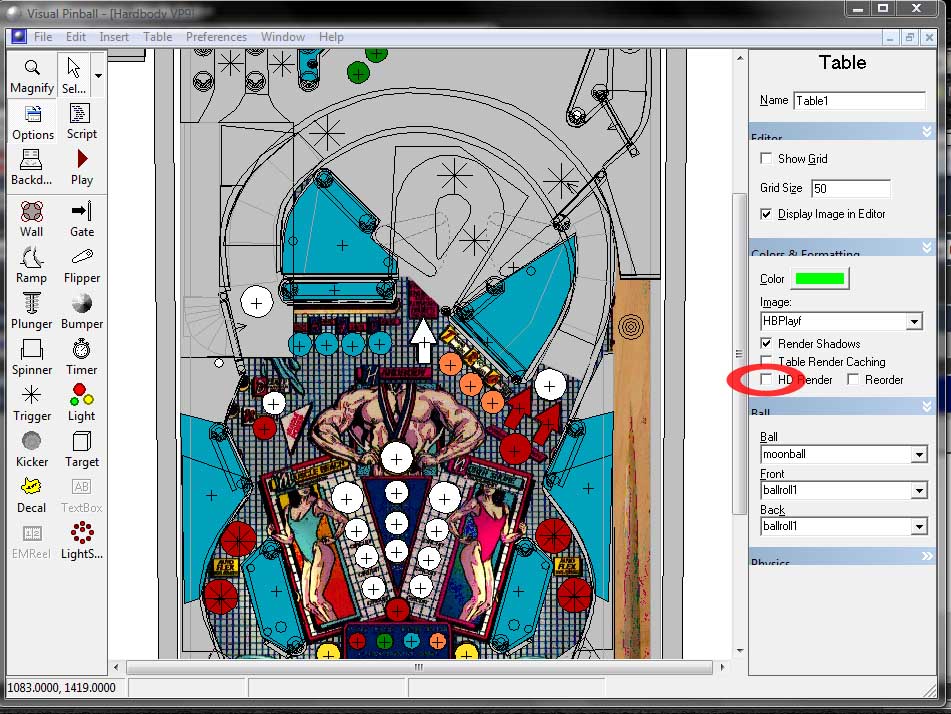
Task: Play the table
Action: point(81,167)
